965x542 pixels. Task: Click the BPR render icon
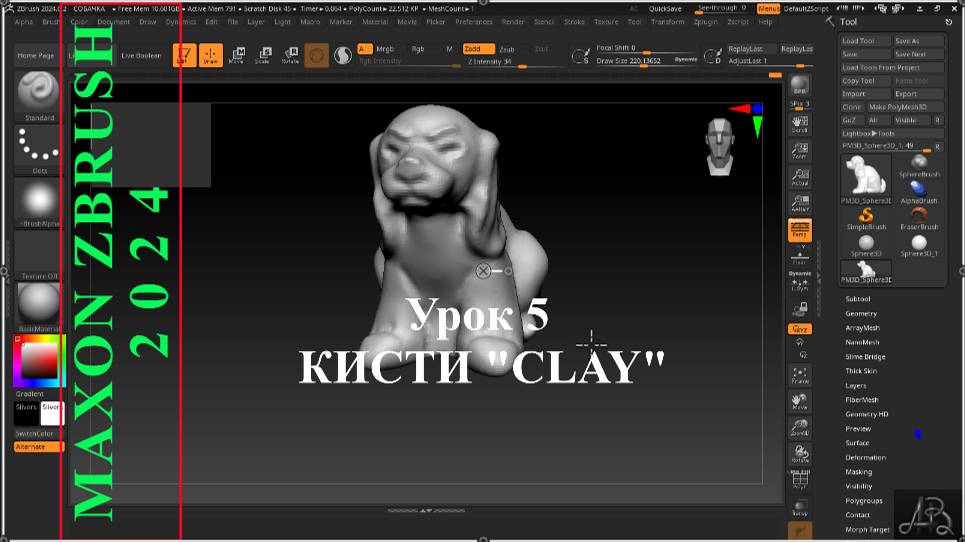(799, 86)
